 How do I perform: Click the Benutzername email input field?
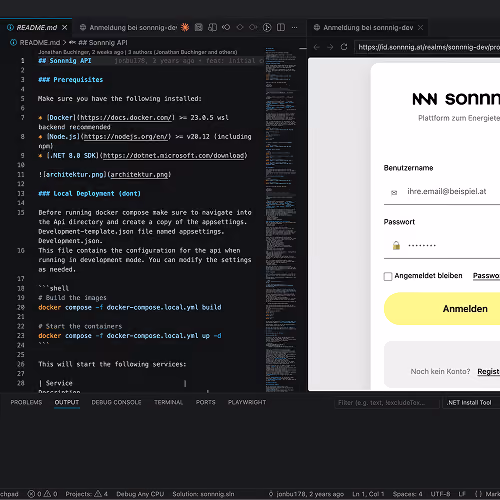pos(442,192)
